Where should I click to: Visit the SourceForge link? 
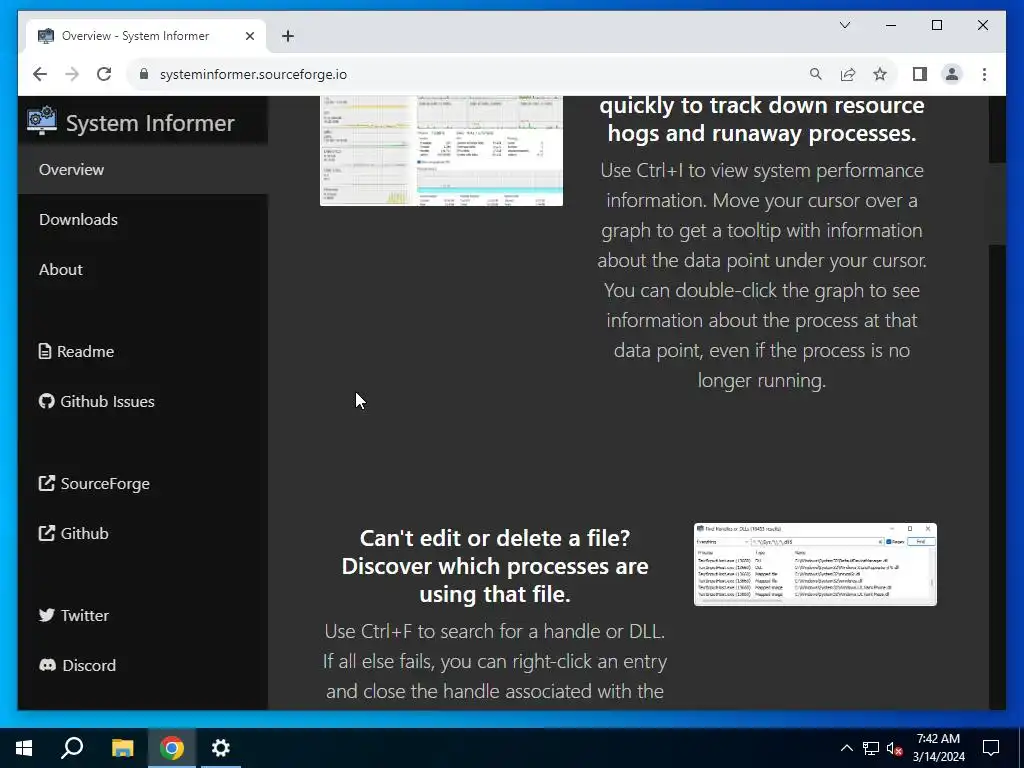coord(105,483)
